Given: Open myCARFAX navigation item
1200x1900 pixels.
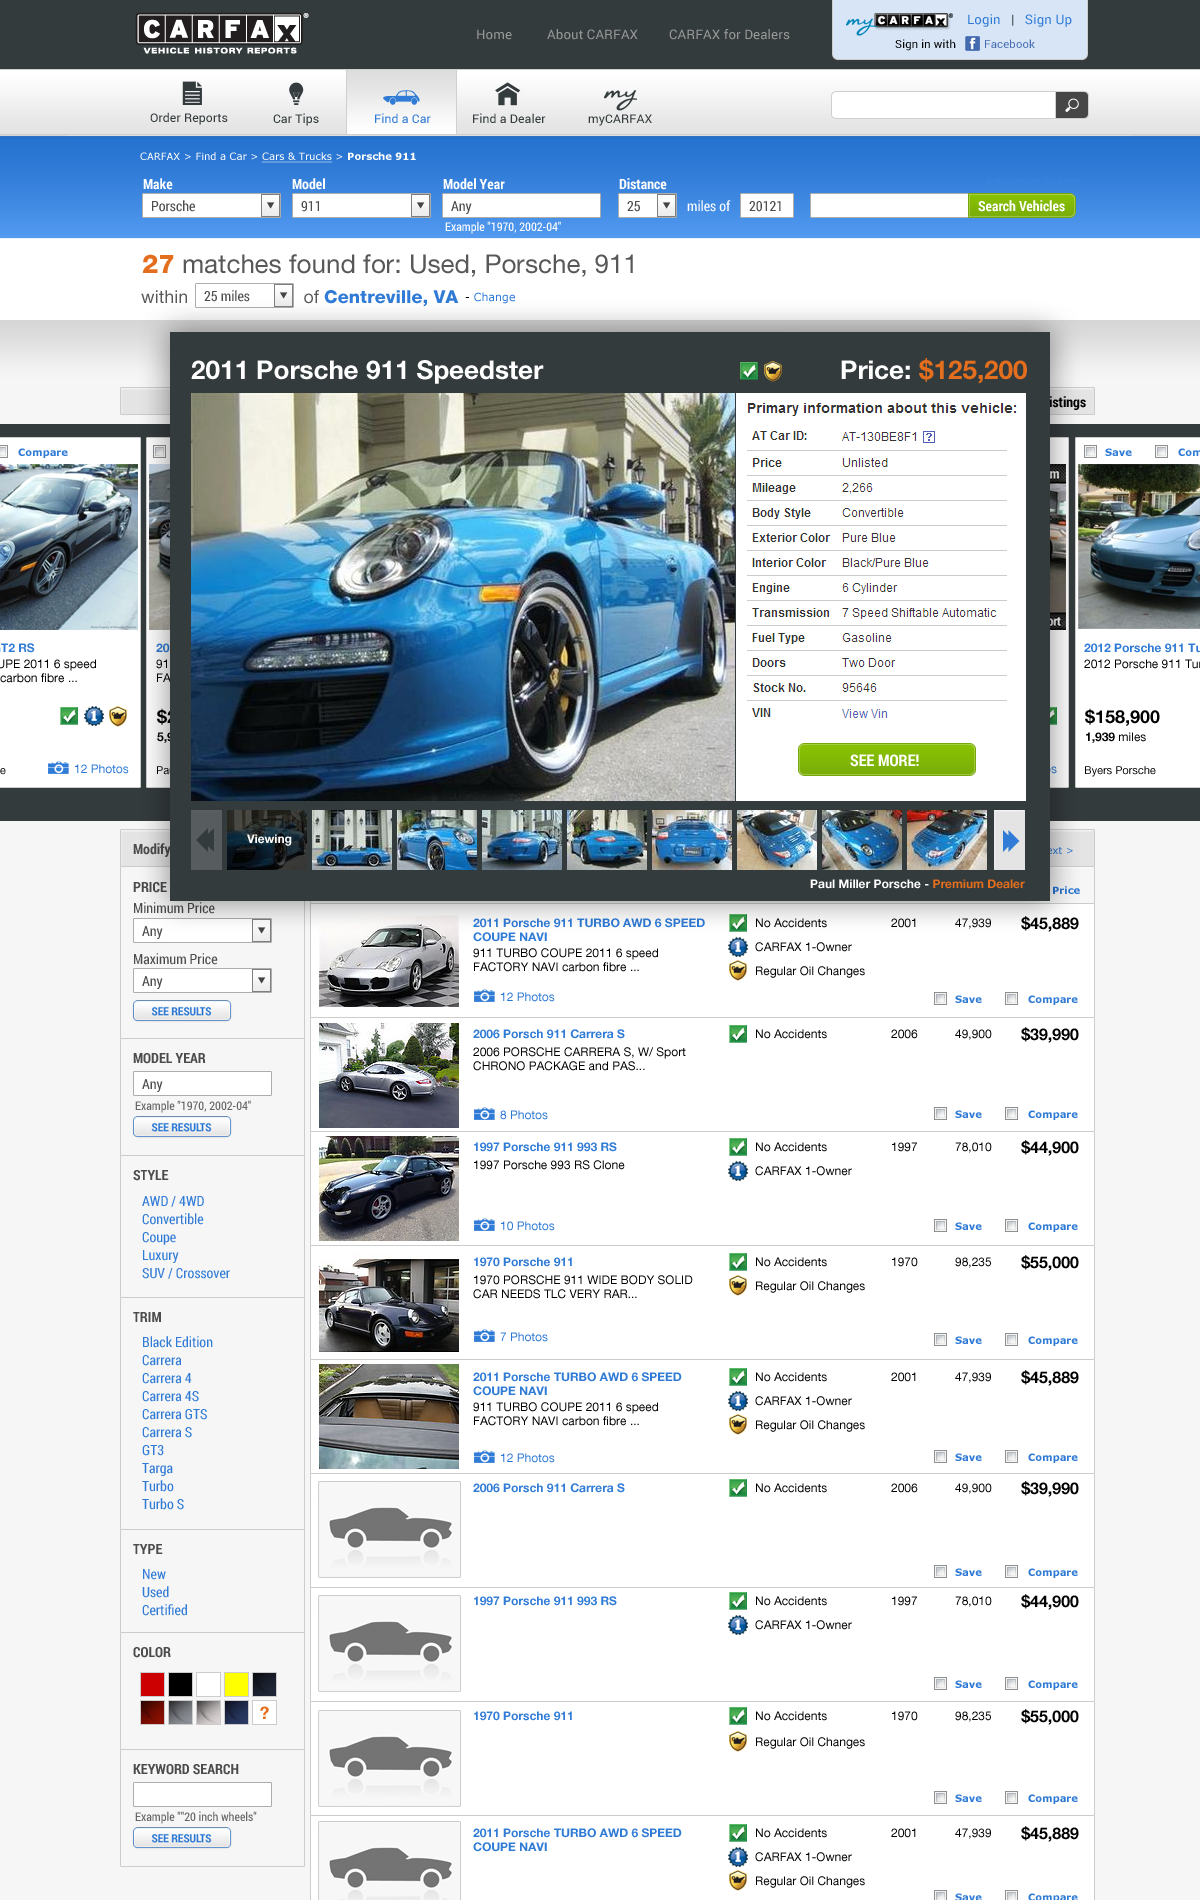Looking at the screenshot, I should pyautogui.click(x=620, y=104).
